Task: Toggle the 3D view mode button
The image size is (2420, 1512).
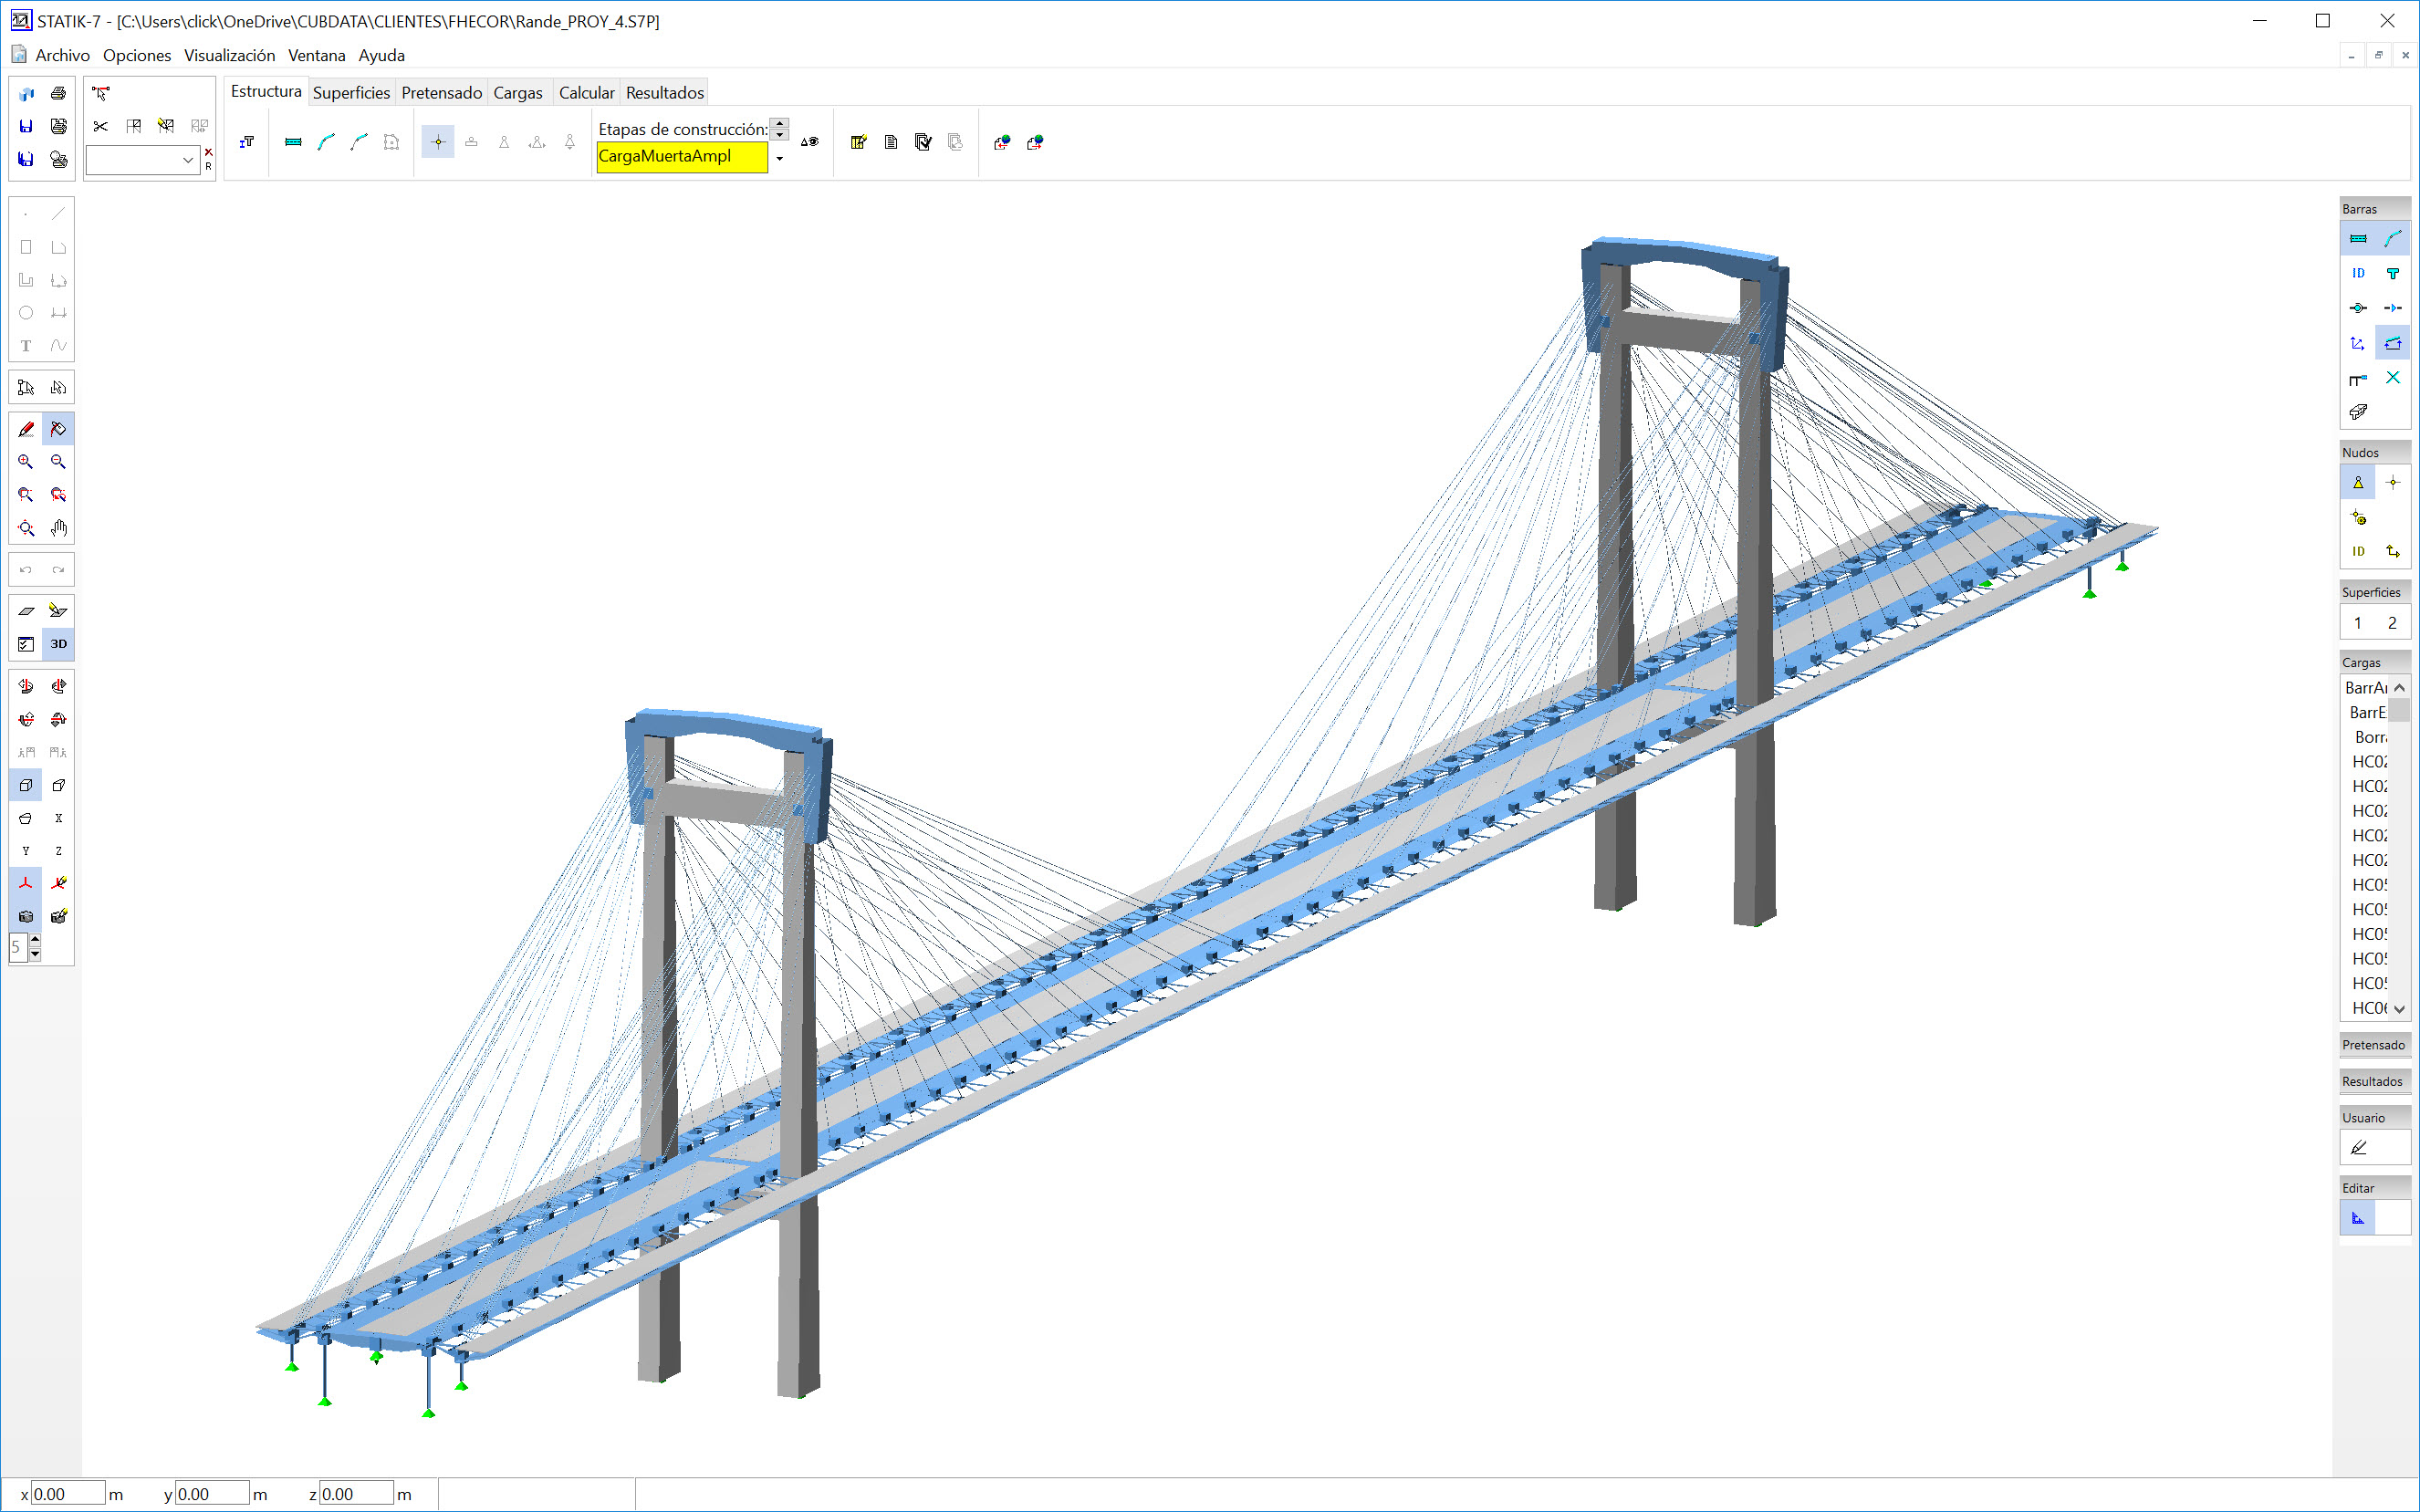Action: [x=59, y=644]
